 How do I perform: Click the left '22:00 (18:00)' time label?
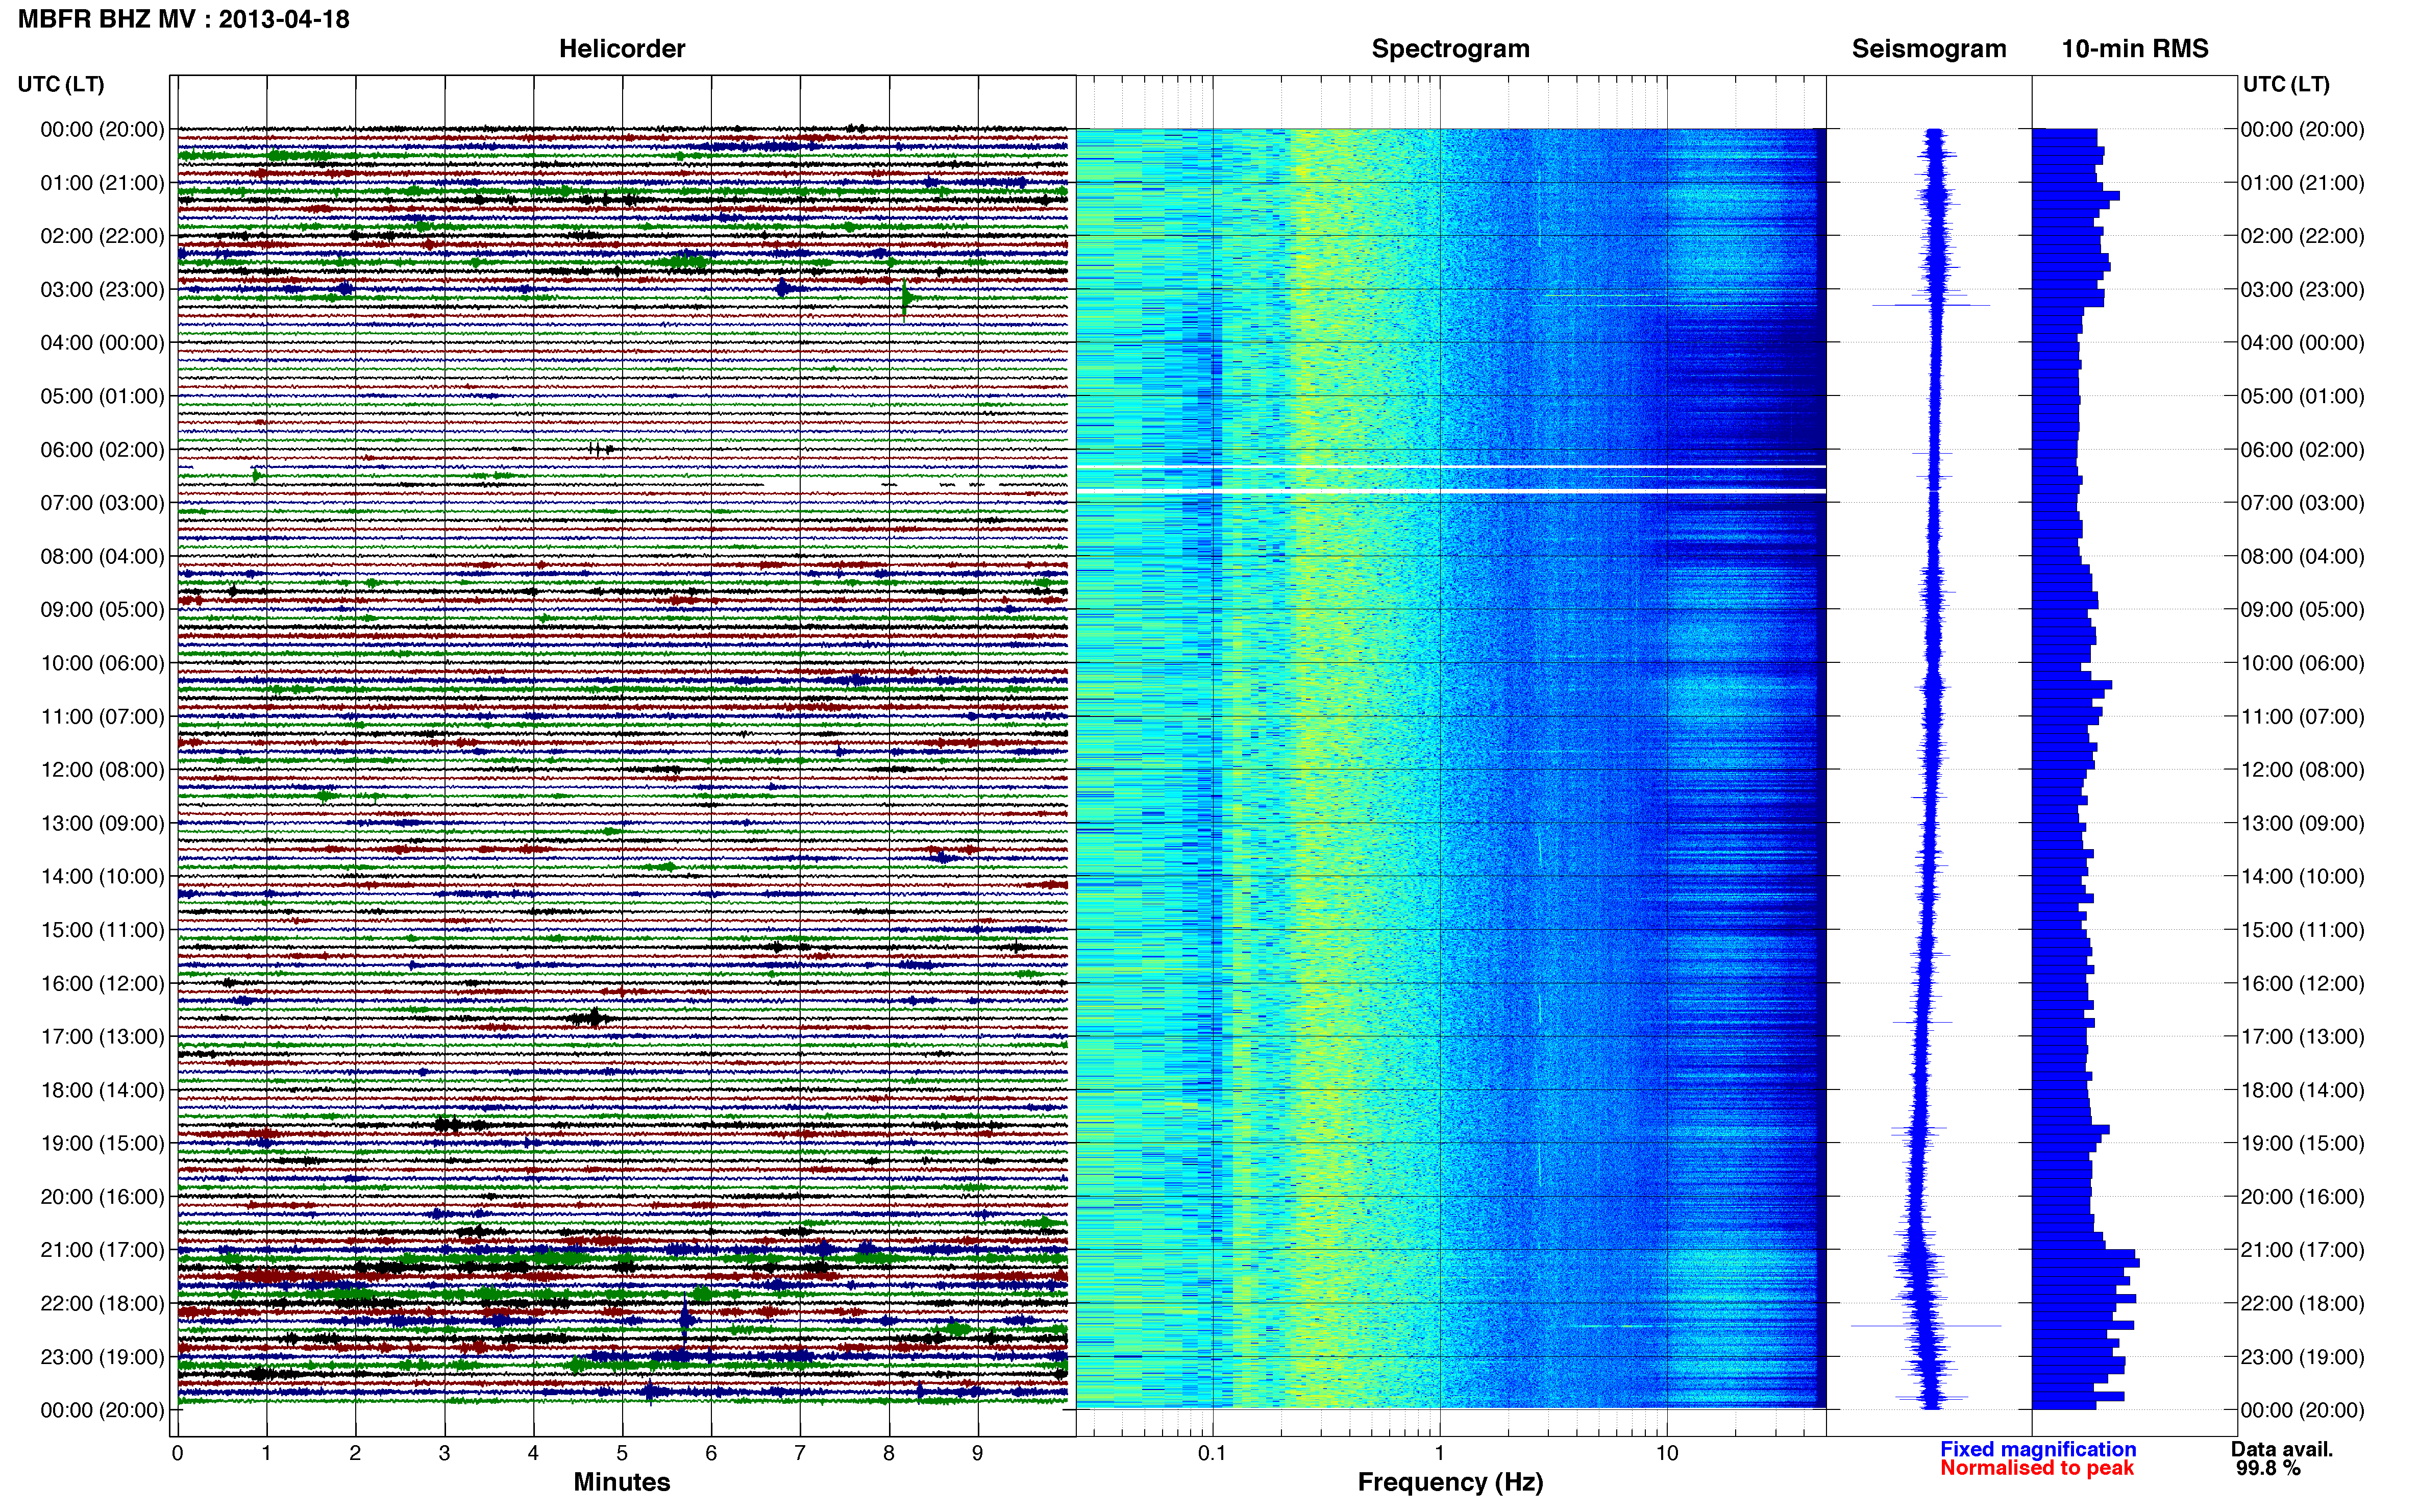coord(102,1303)
